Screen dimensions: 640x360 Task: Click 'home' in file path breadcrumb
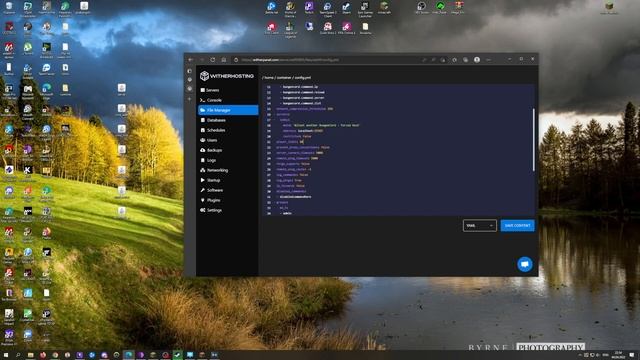tap(269, 78)
